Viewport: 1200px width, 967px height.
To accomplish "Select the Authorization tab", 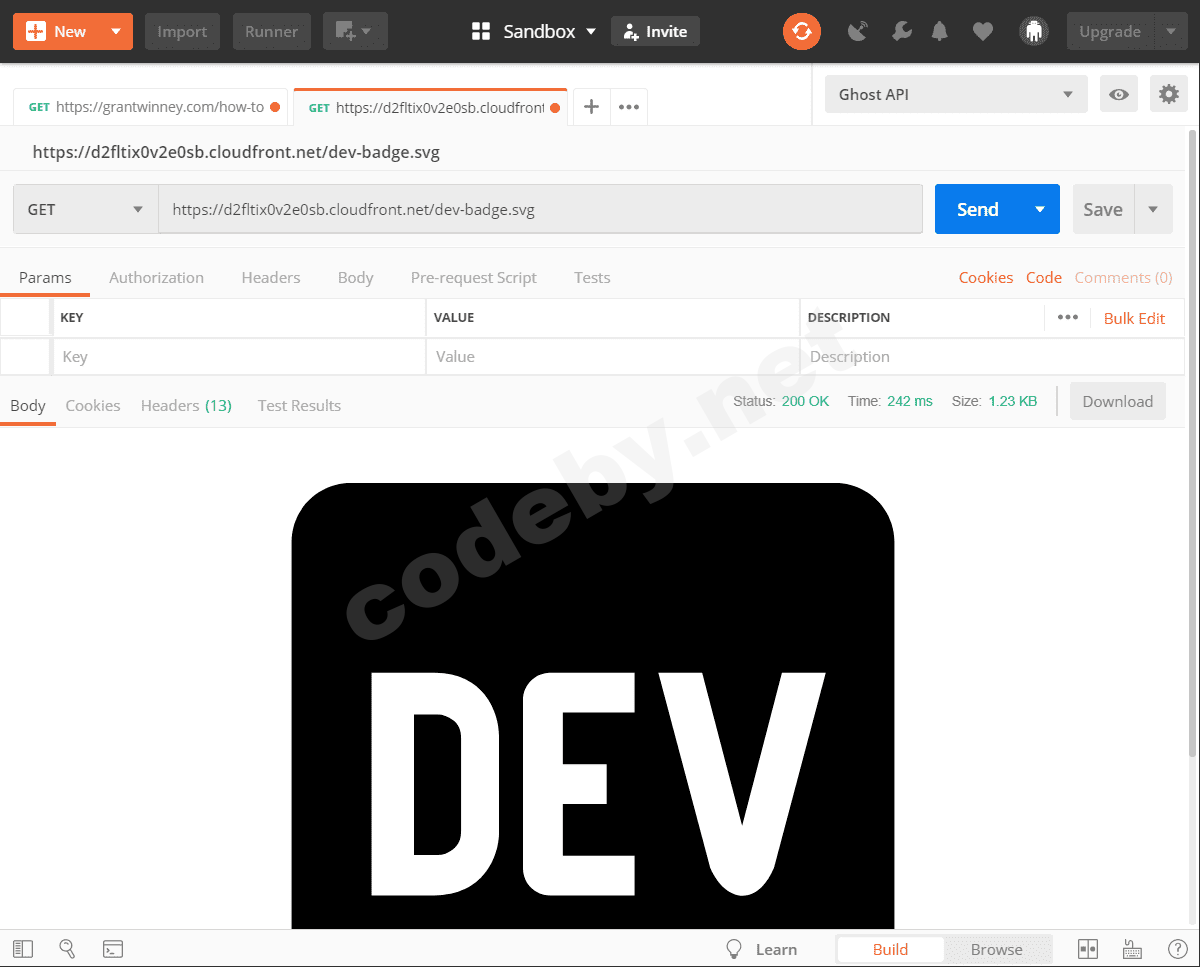I will (156, 277).
